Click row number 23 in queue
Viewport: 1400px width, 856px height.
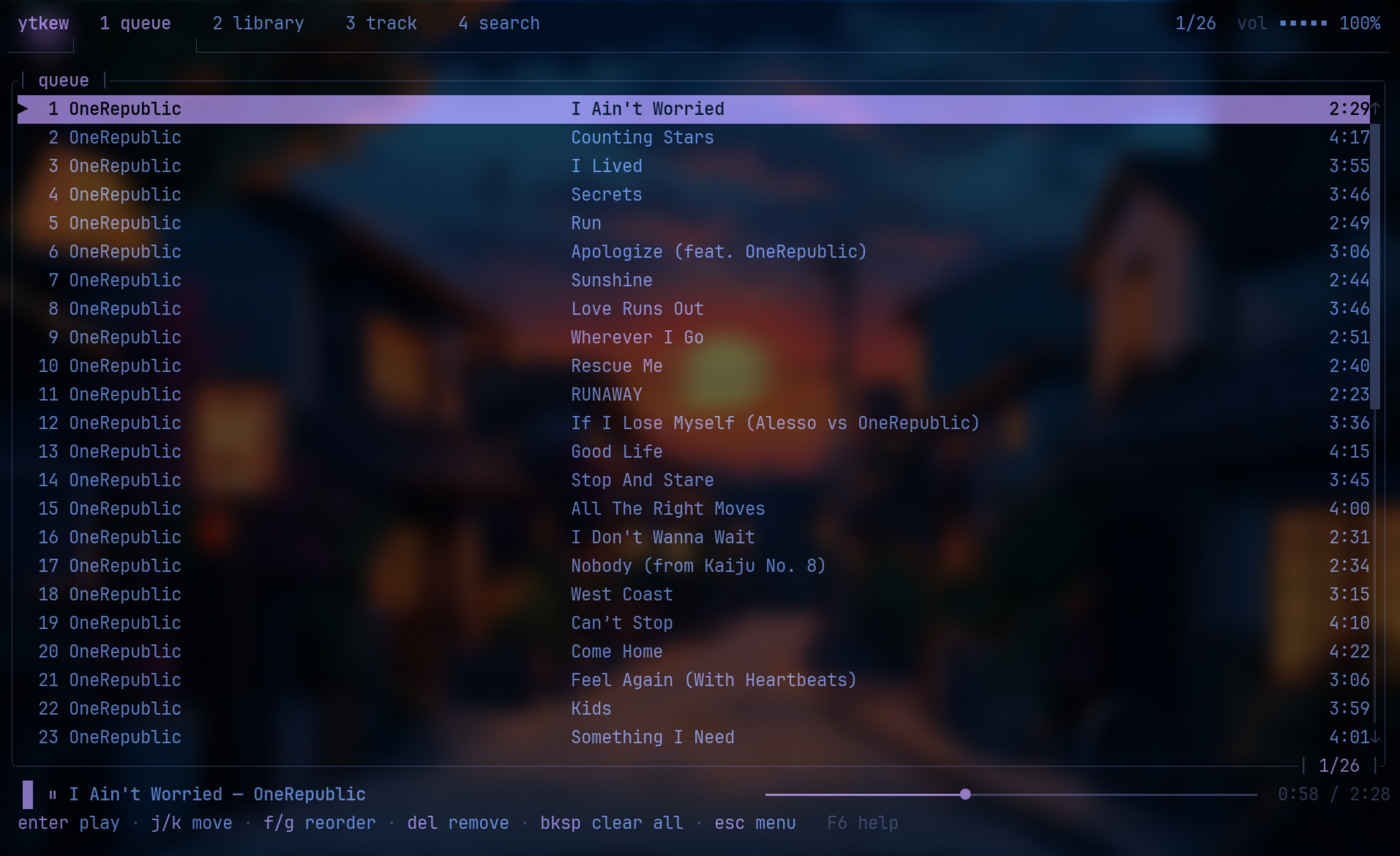coord(48,737)
